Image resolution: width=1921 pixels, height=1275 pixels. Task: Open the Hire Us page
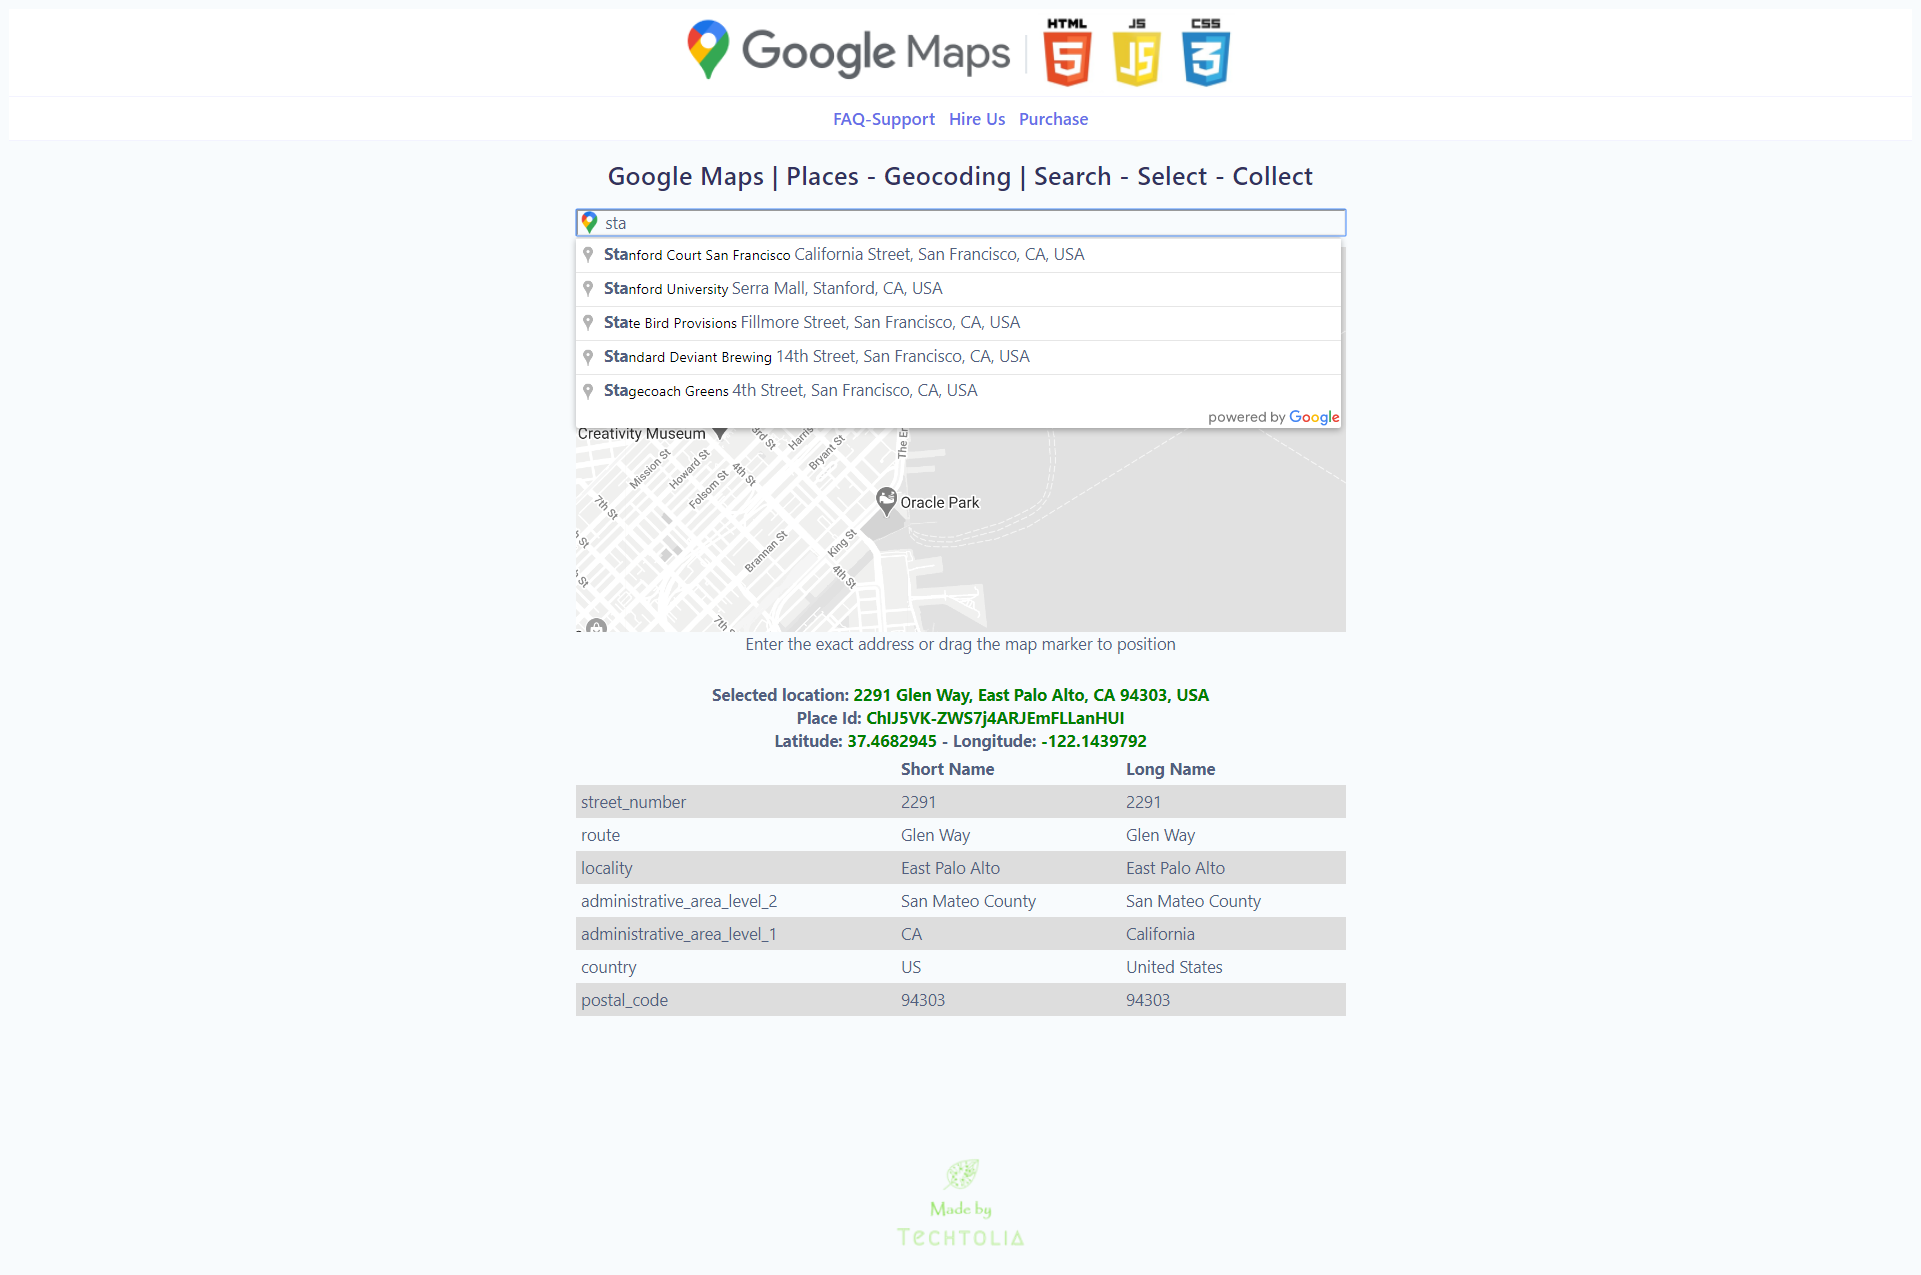click(x=976, y=119)
